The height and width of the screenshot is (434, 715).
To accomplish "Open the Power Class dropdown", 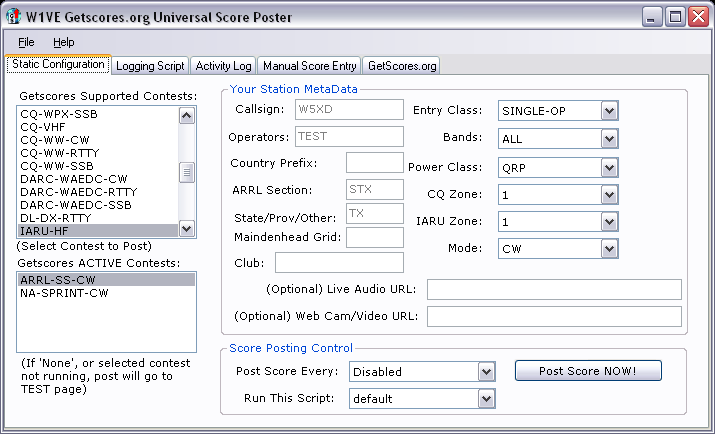I will 558,168.
